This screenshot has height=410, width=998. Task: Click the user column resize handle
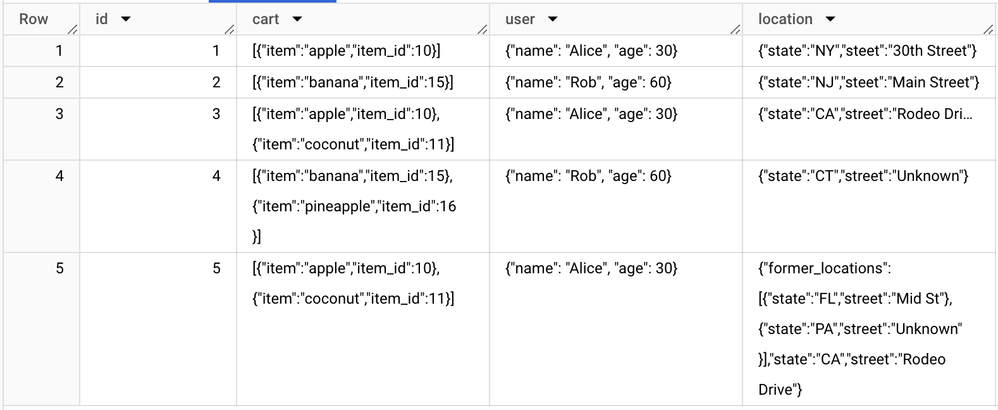(x=736, y=29)
